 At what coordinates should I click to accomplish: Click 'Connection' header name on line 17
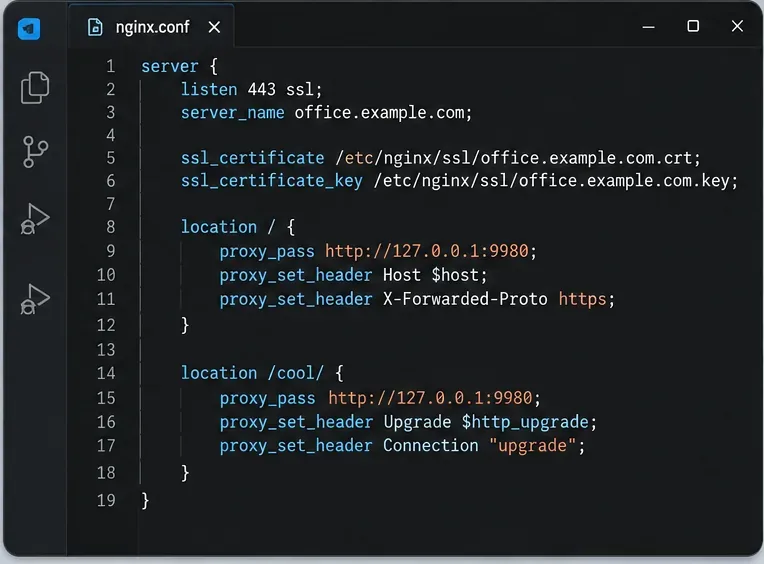(431, 446)
